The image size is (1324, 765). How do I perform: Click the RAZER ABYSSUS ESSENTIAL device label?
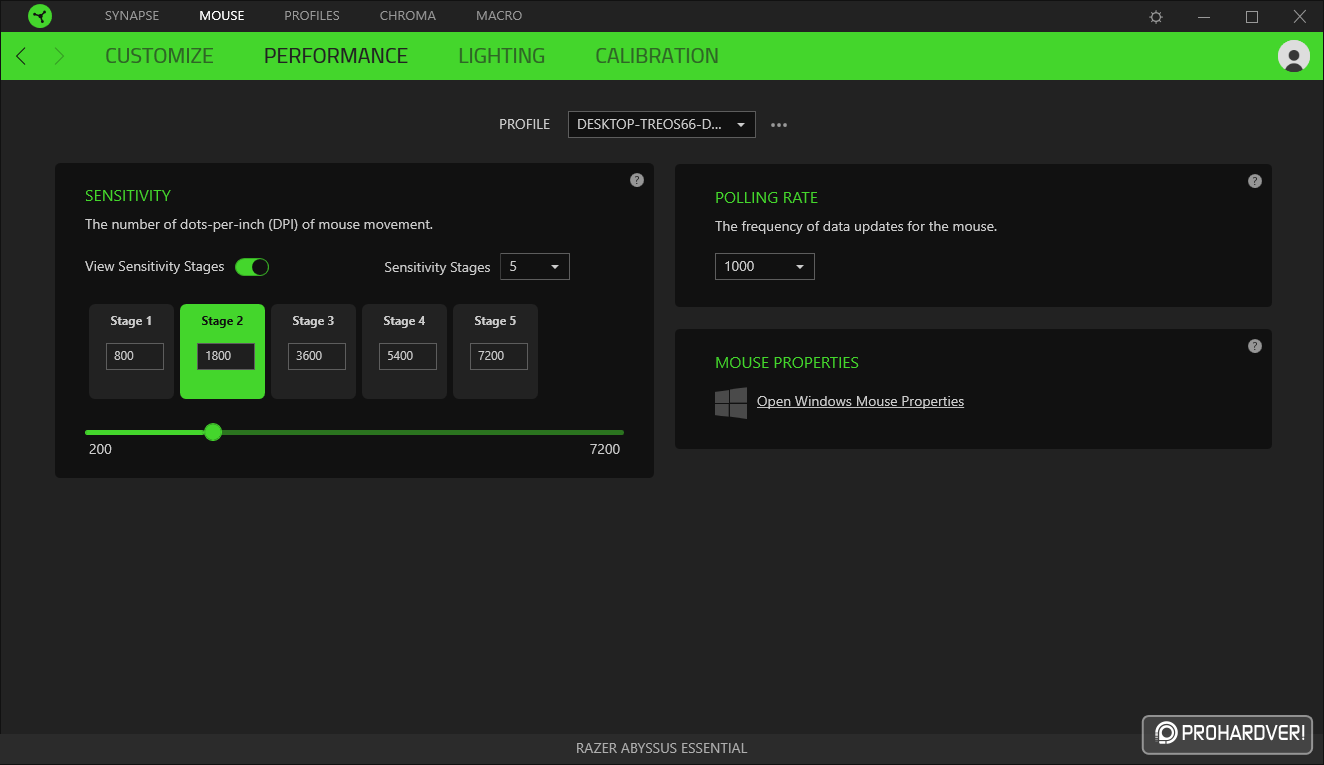click(x=661, y=748)
